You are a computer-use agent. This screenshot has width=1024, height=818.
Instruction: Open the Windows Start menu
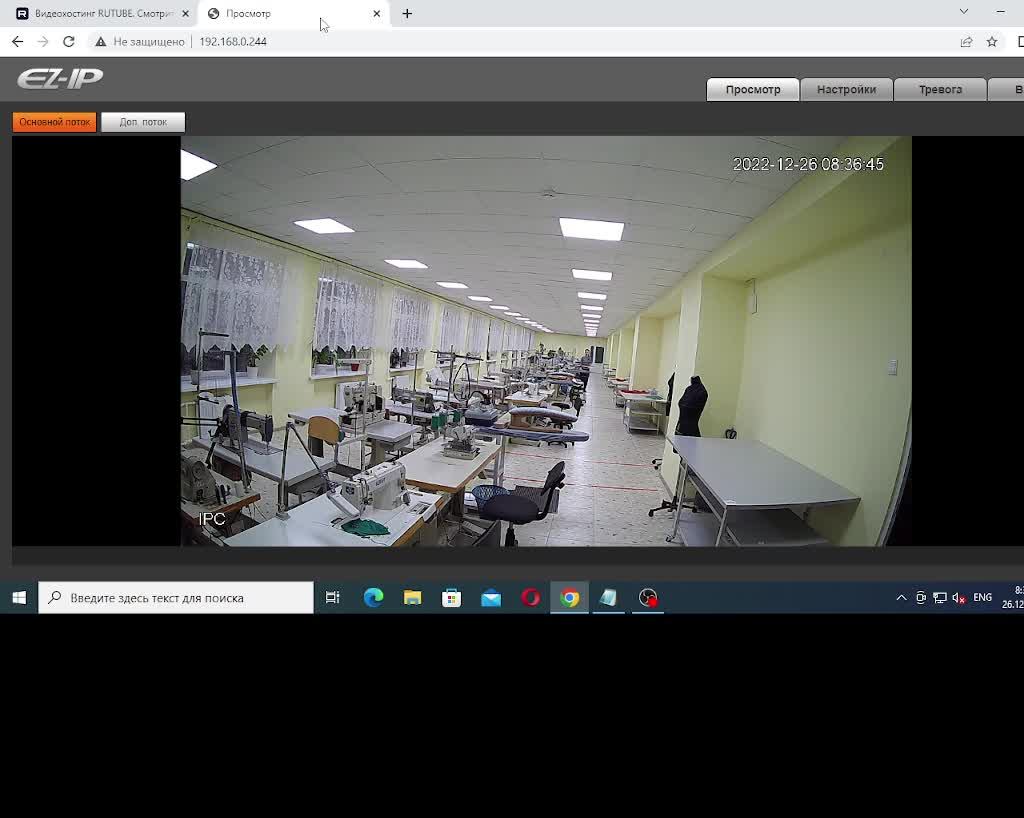click(x=19, y=597)
